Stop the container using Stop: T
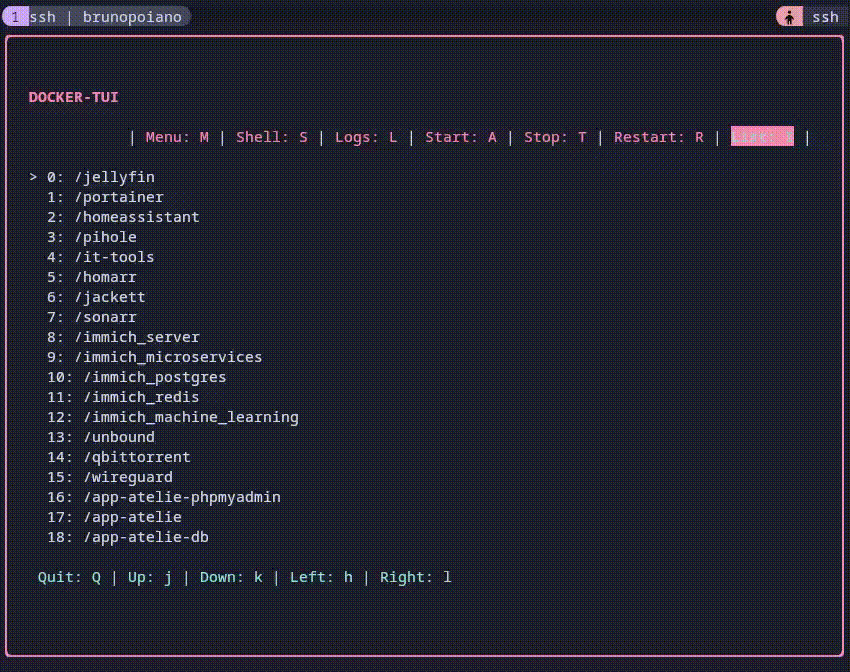 pos(556,137)
